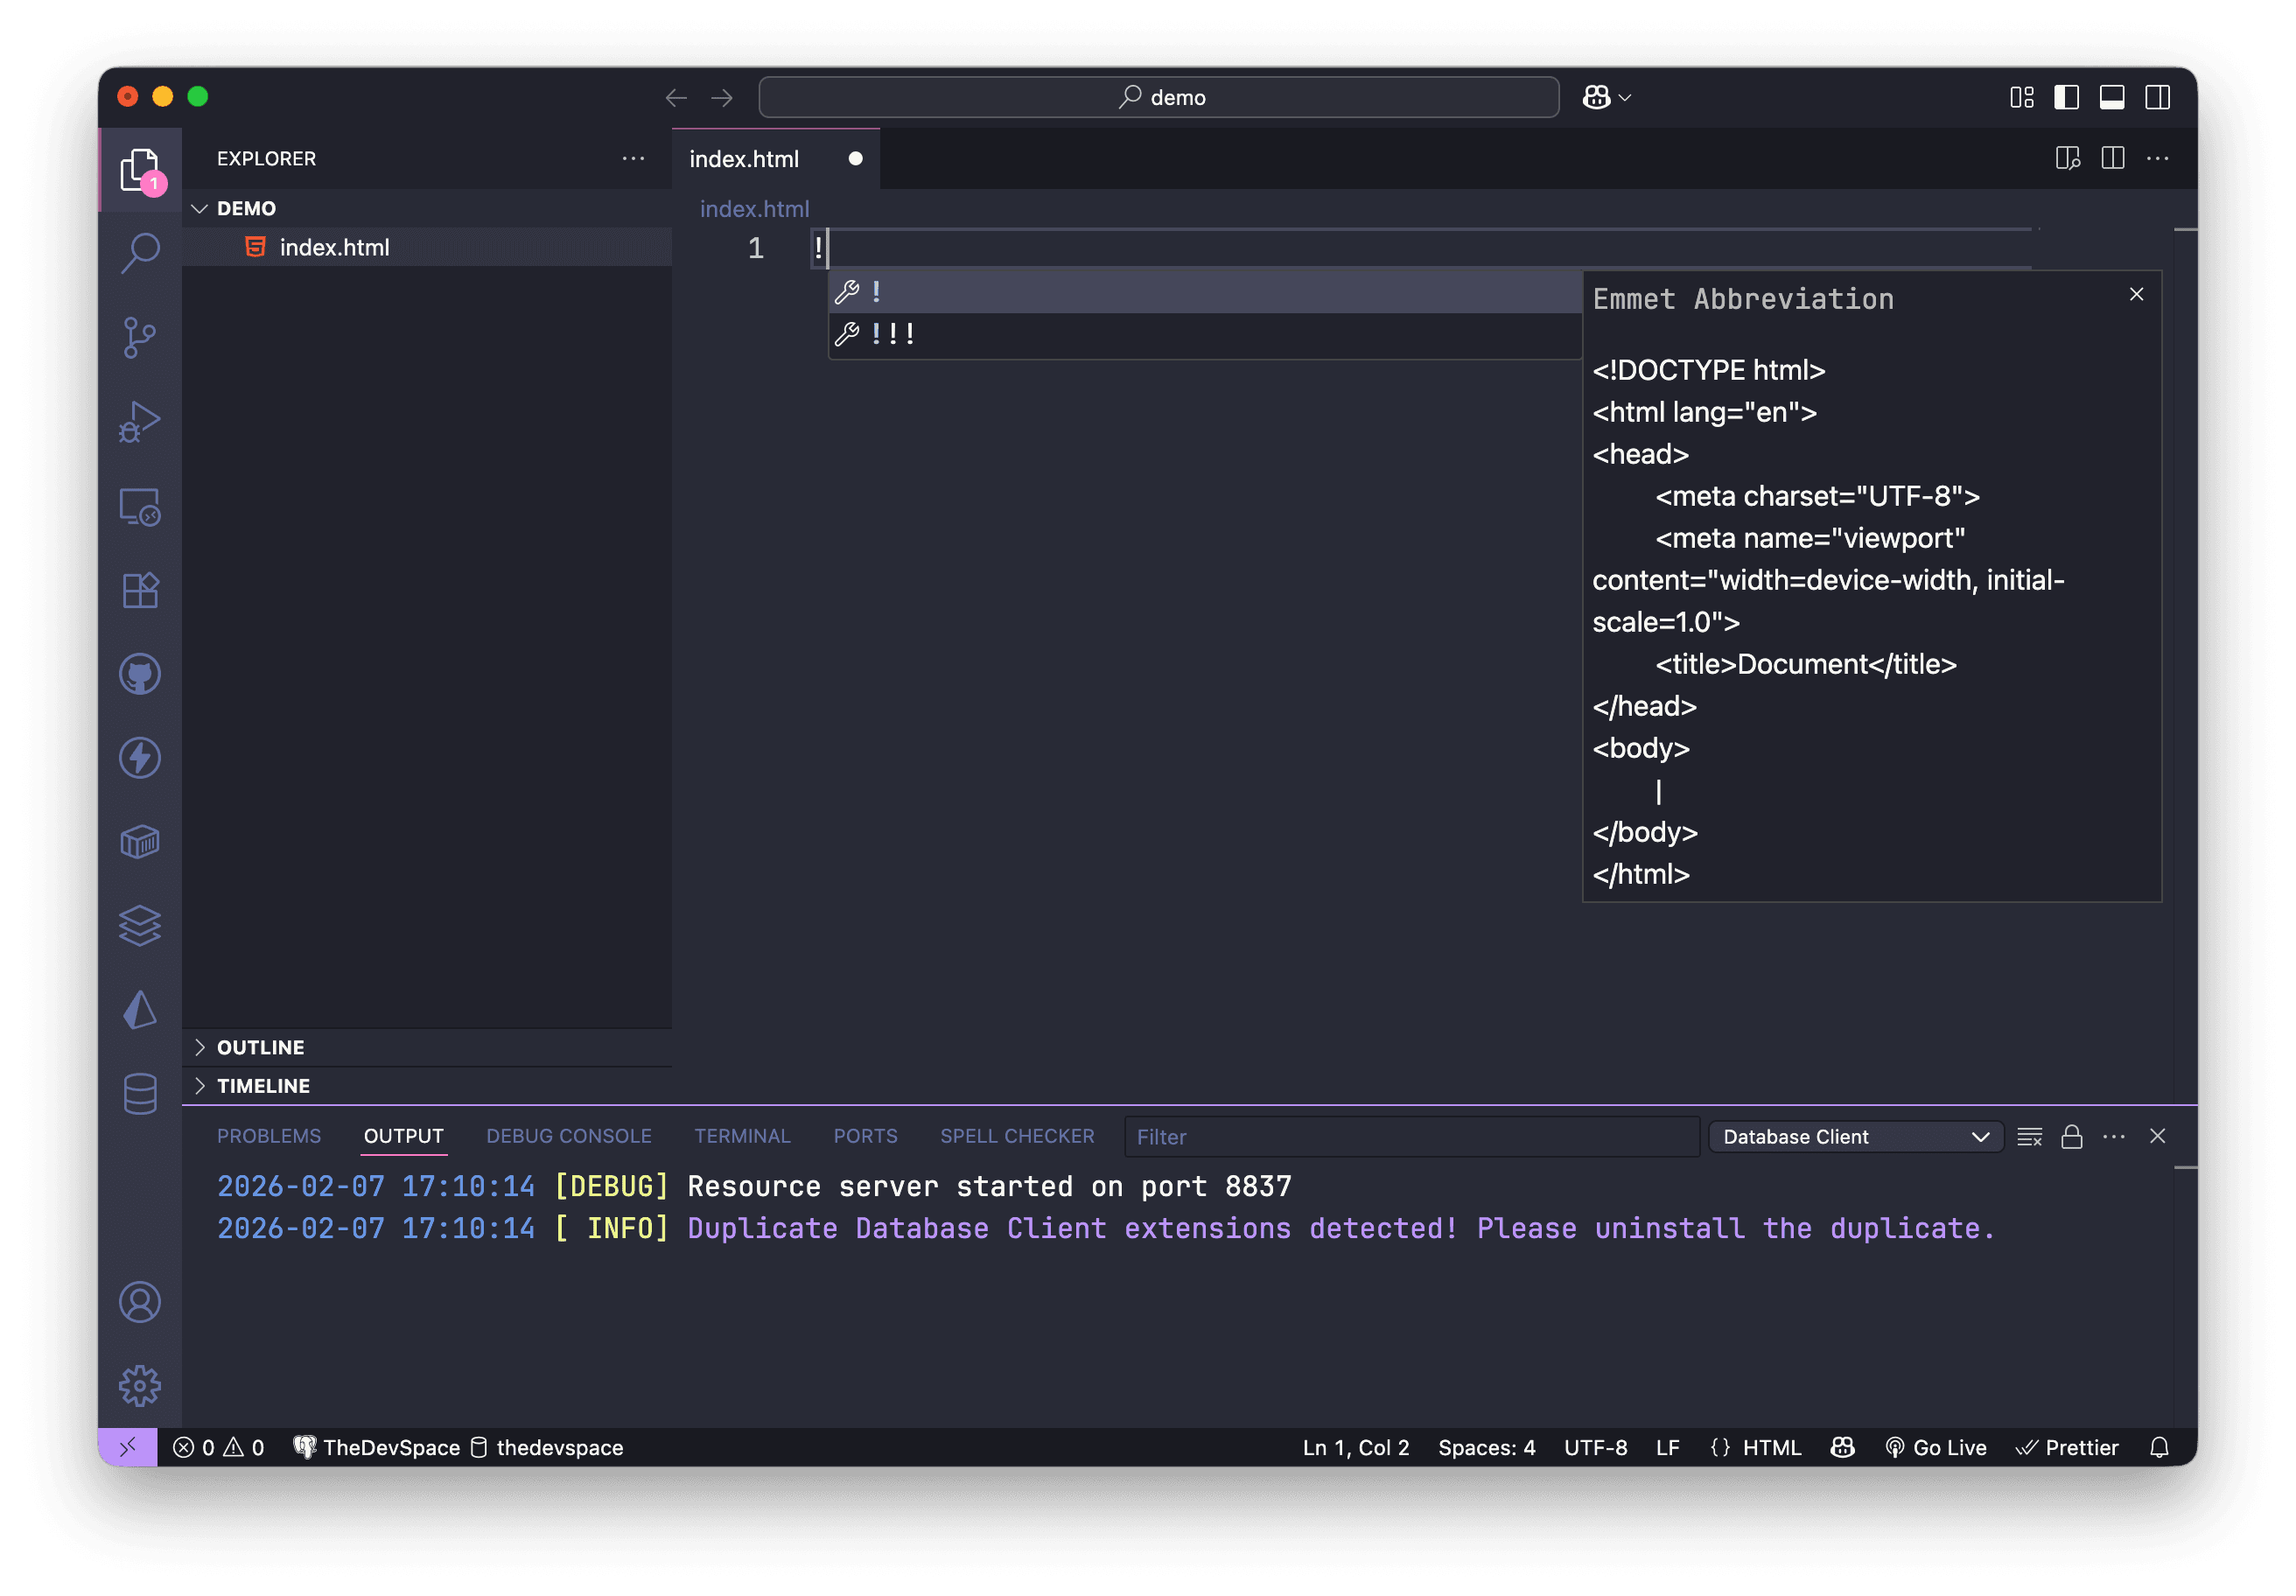The width and height of the screenshot is (2296, 1596).
Task: Switch to the PROBLEMS tab
Action: click(269, 1136)
